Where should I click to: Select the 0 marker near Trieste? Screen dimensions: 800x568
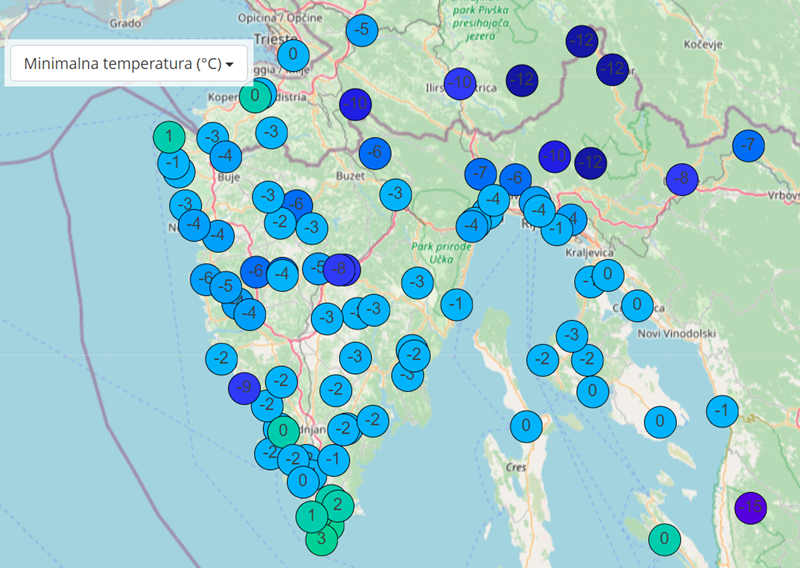(292, 54)
